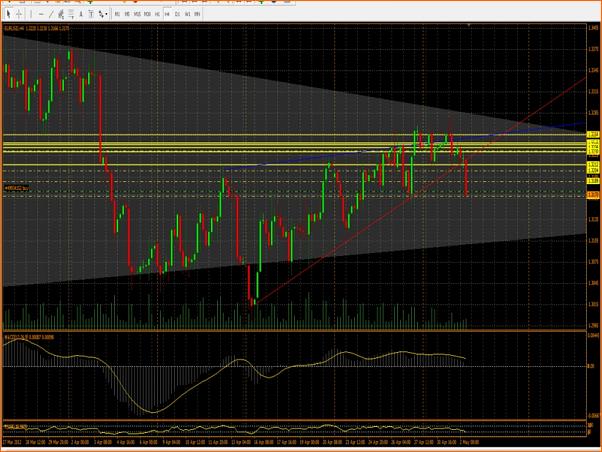Choose the Draw Vertical Line tool
Image resolution: width=602 pixels, height=452 pixels.
[31, 14]
